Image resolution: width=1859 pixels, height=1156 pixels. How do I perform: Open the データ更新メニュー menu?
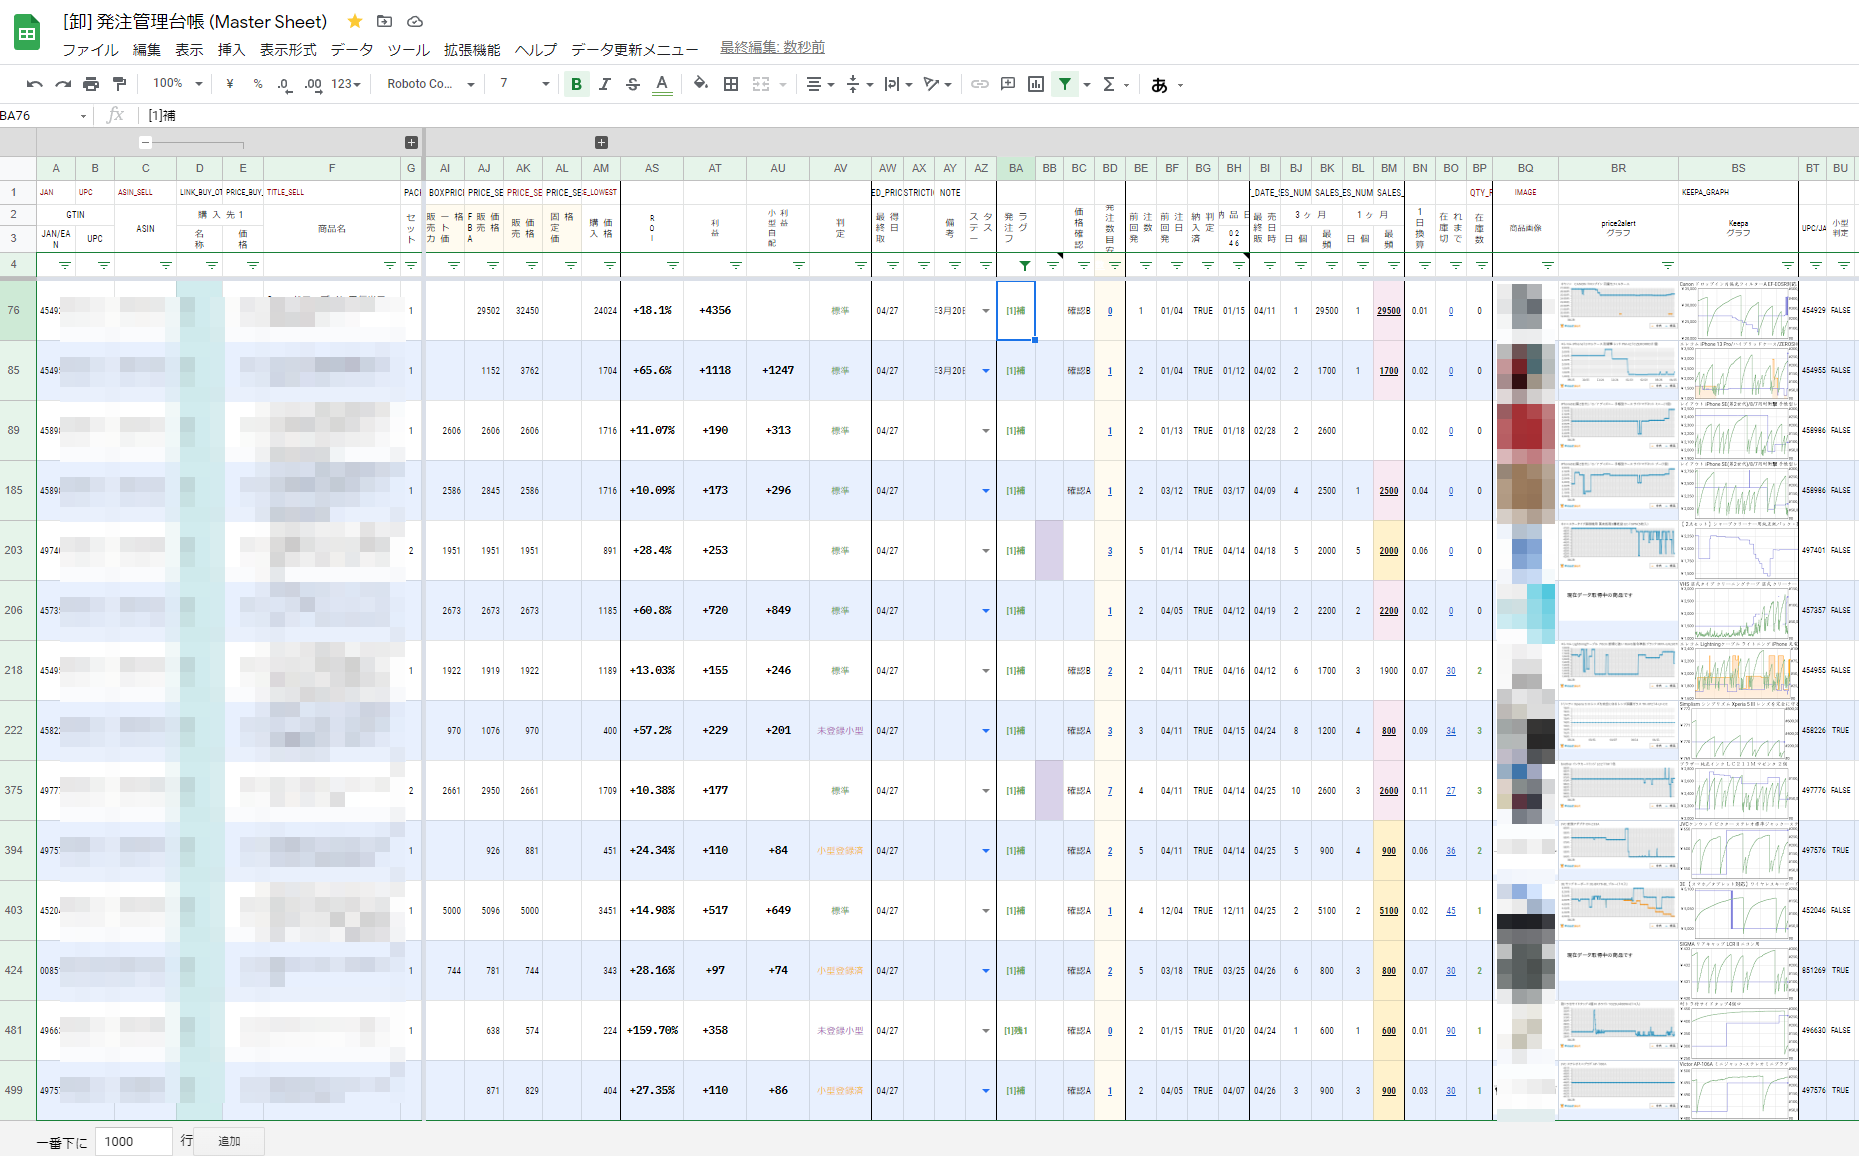coord(634,49)
